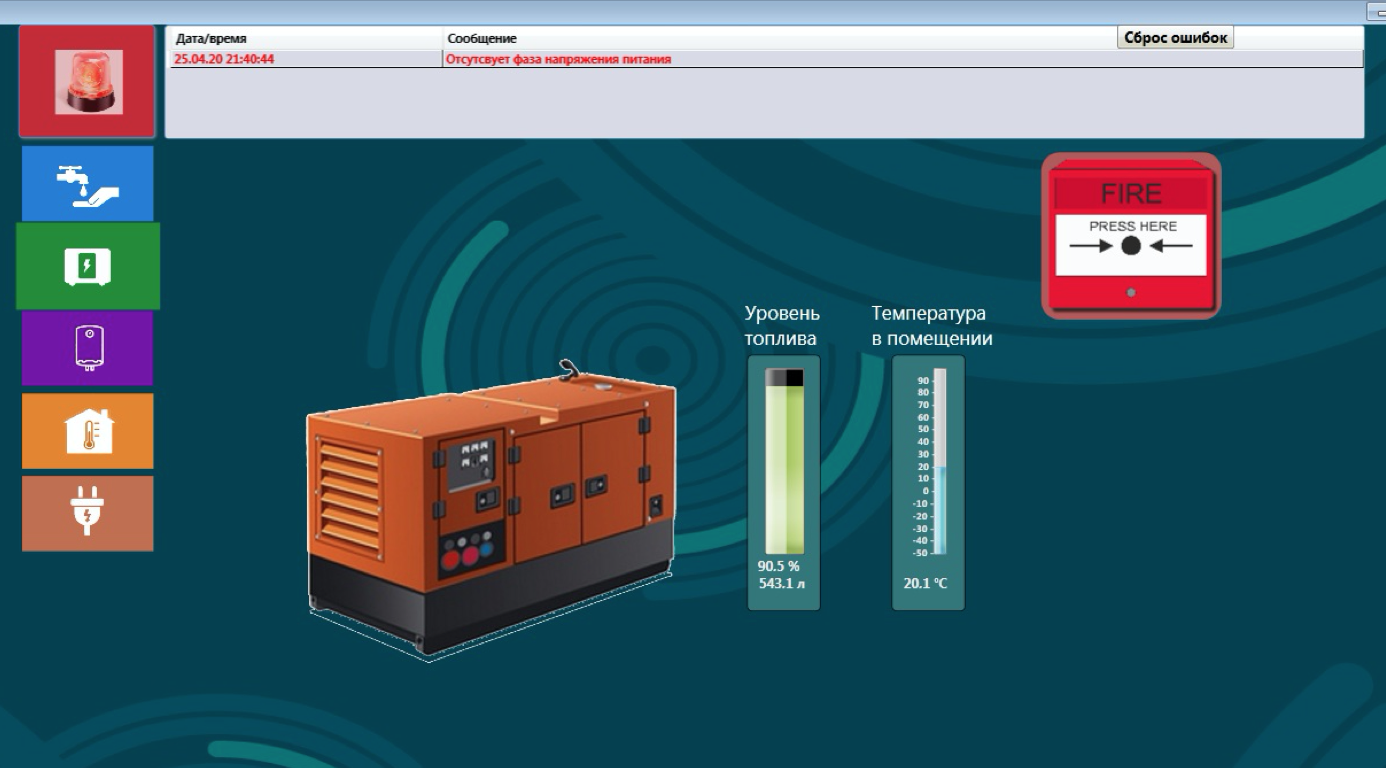This screenshot has width=1386, height=768.
Task: Open the purple water heater tile
Action: 88,348
